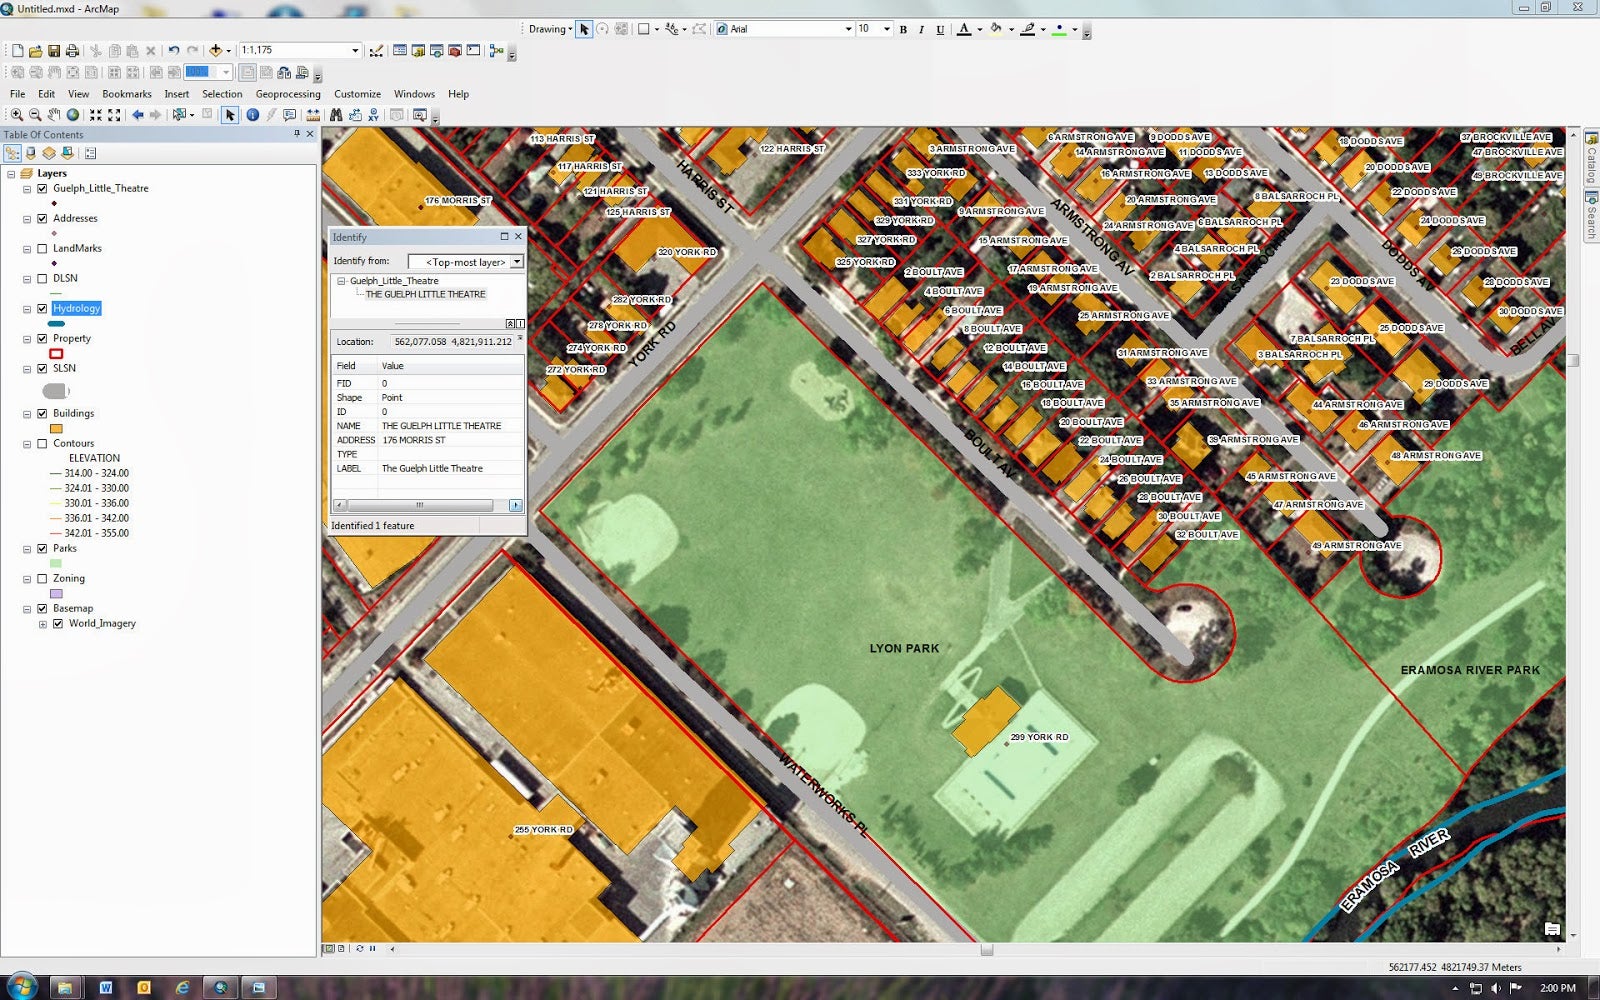Click the Back navigation arrow button
Viewport: 1600px width, 1000px height.
[138, 115]
